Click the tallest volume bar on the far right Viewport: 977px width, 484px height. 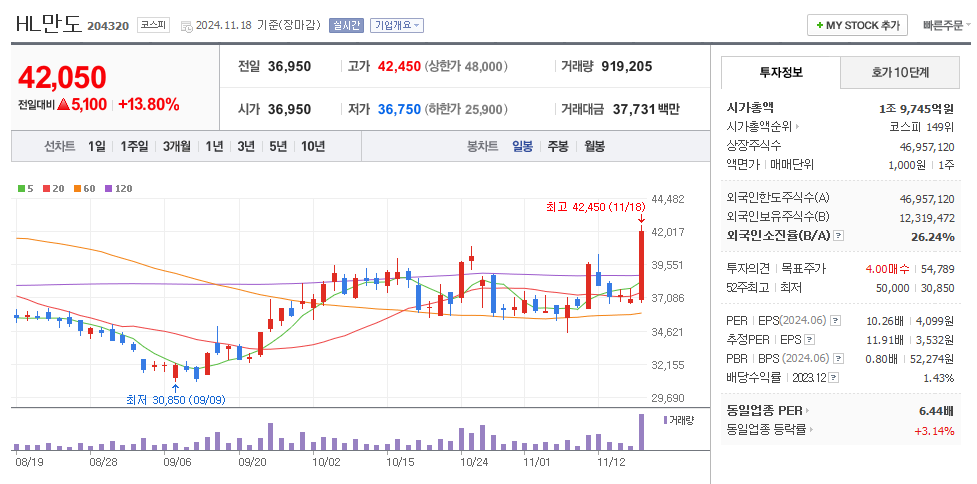click(x=641, y=432)
